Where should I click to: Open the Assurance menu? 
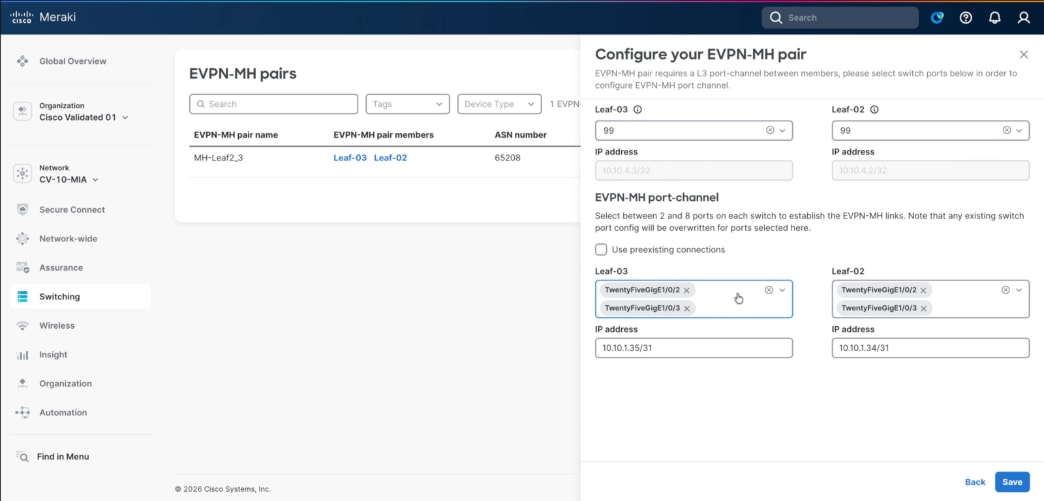coord(61,268)
